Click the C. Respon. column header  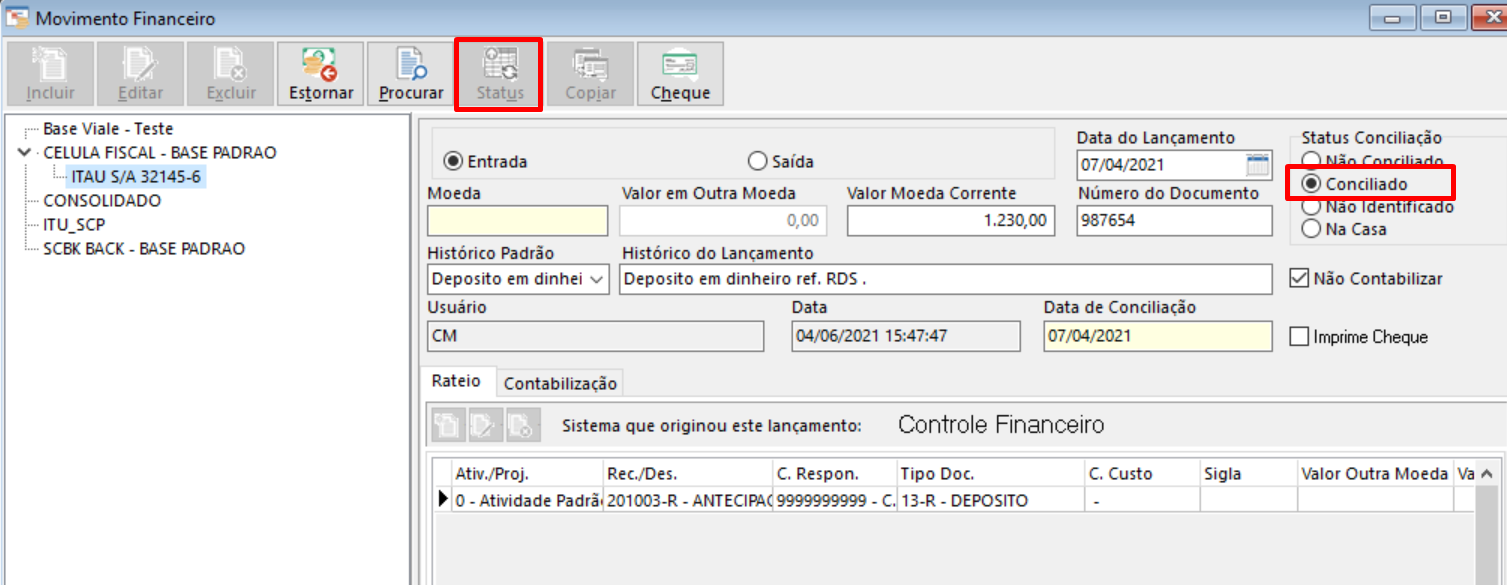point(834,474)
